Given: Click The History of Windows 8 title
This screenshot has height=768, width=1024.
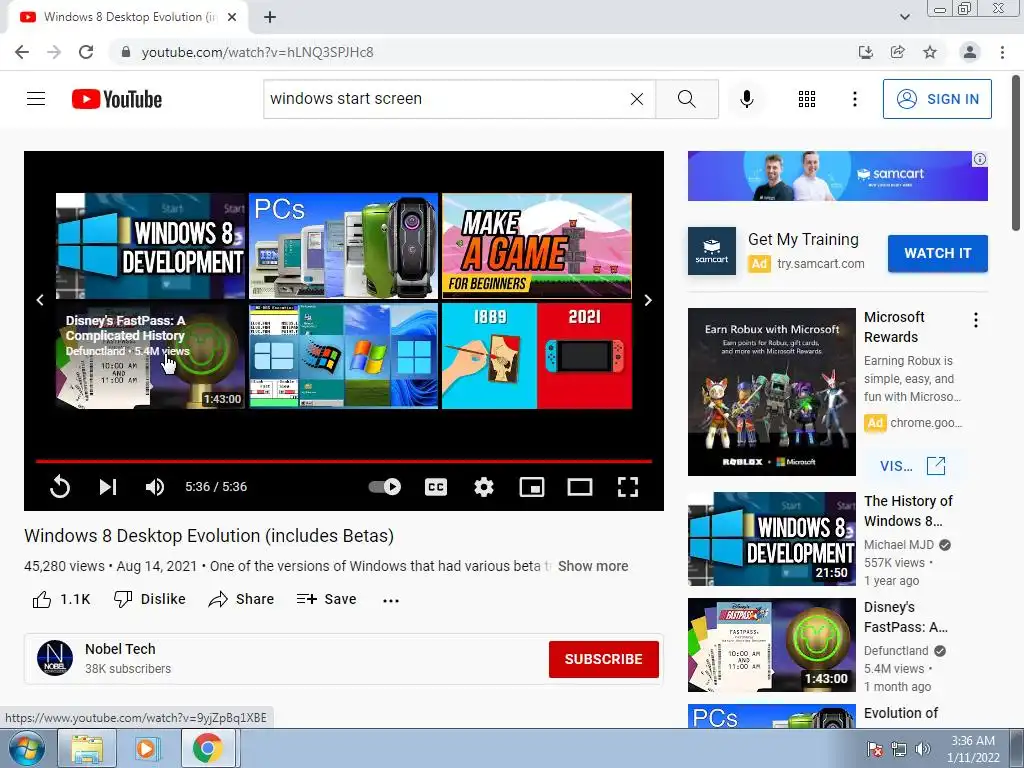Looking at the screenshot, I should (x=908, y=511).
